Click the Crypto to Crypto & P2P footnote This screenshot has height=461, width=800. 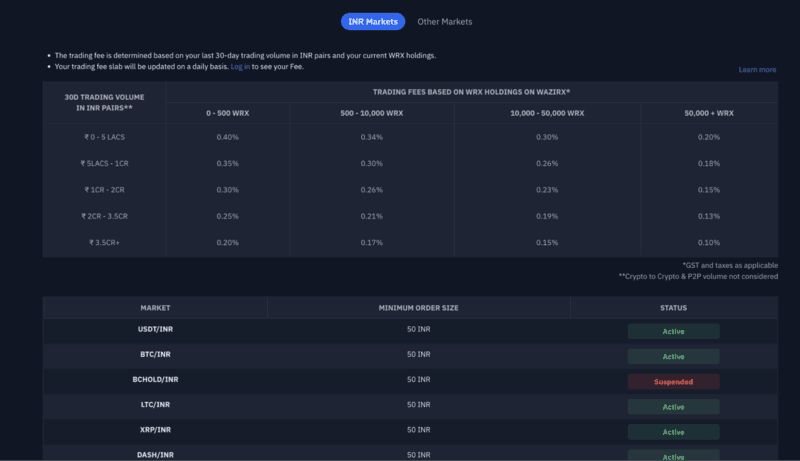click(x=698, y=276)
